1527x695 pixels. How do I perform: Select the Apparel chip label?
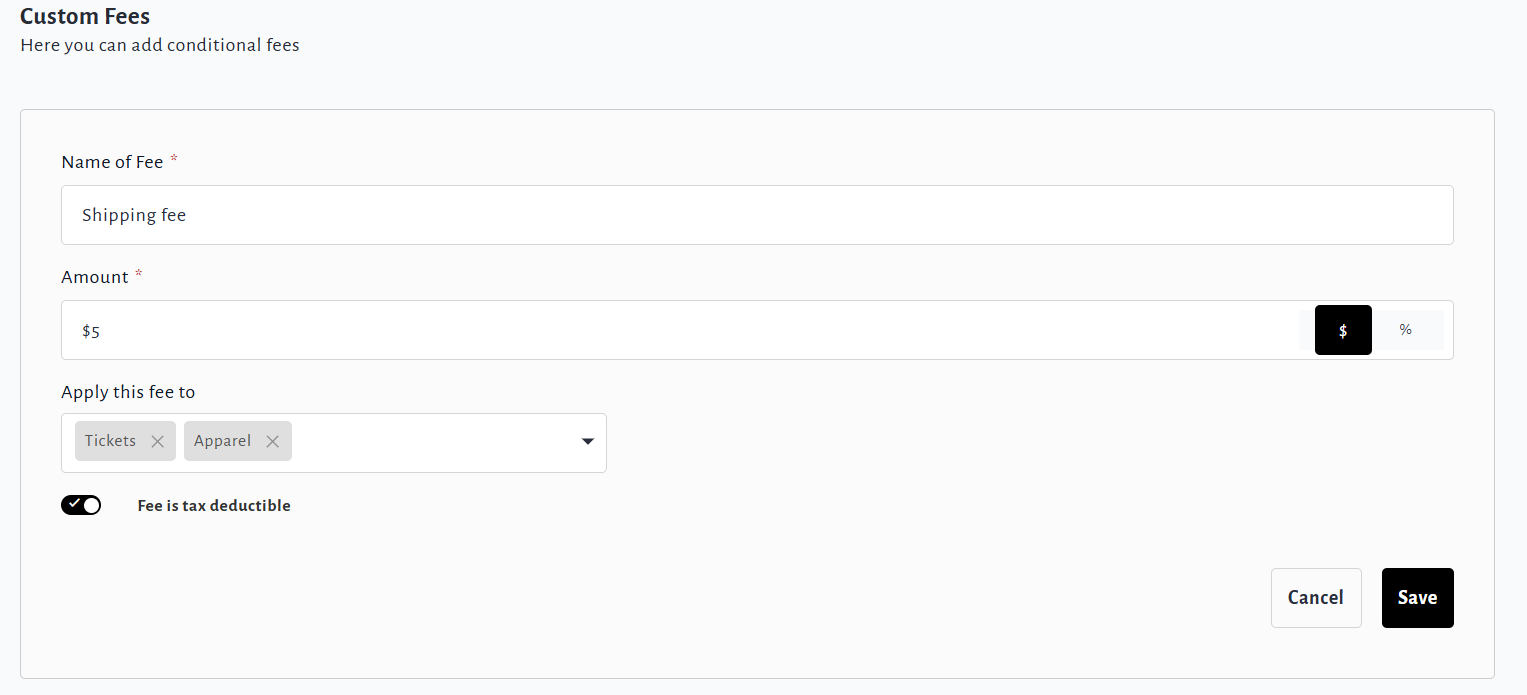pos(222,441)
